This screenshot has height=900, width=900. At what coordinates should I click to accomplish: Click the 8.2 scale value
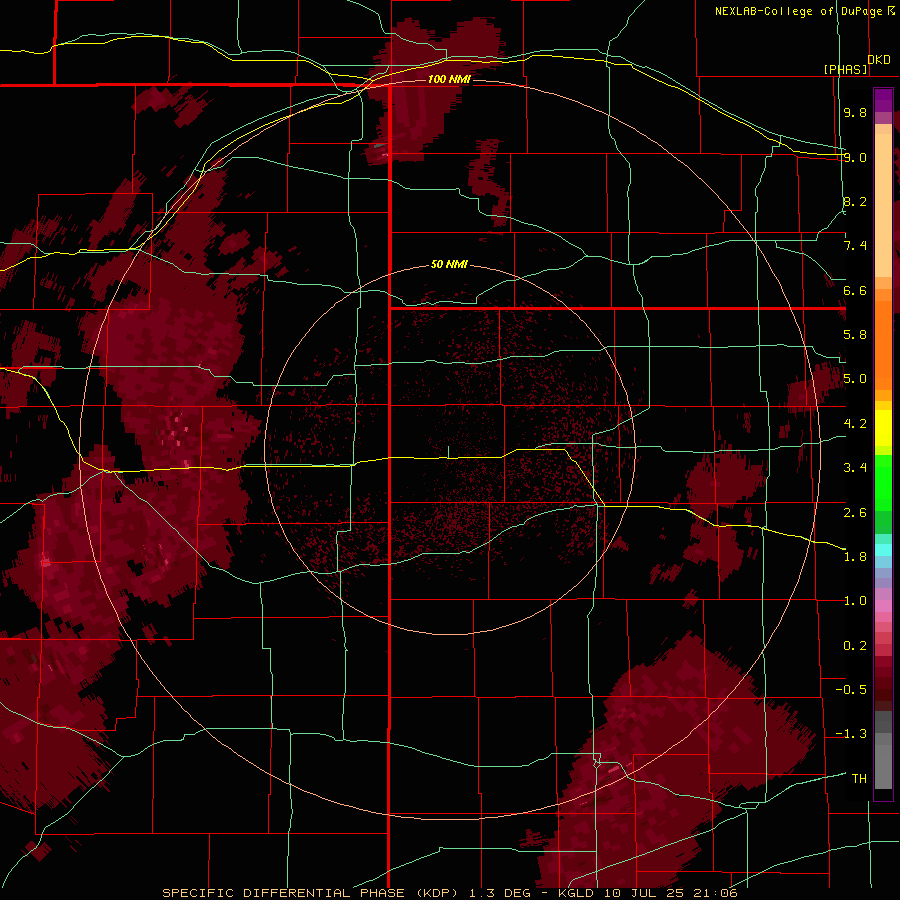click(x=855, y=201)
